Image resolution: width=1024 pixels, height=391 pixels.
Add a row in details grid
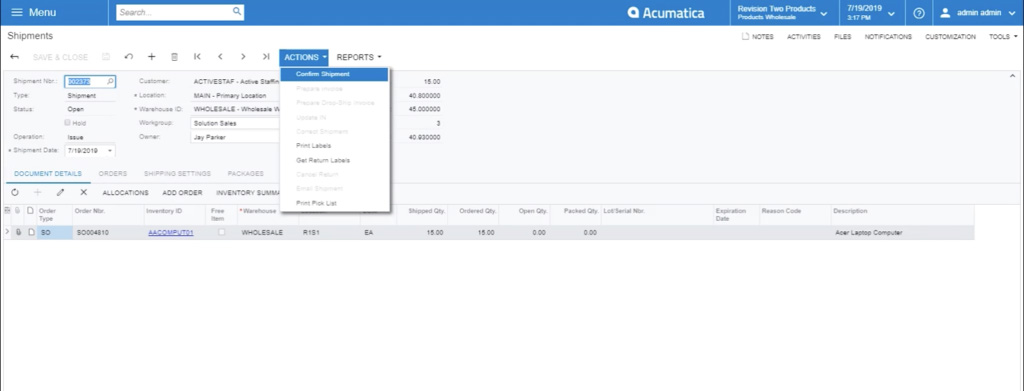tap(37, 193)
